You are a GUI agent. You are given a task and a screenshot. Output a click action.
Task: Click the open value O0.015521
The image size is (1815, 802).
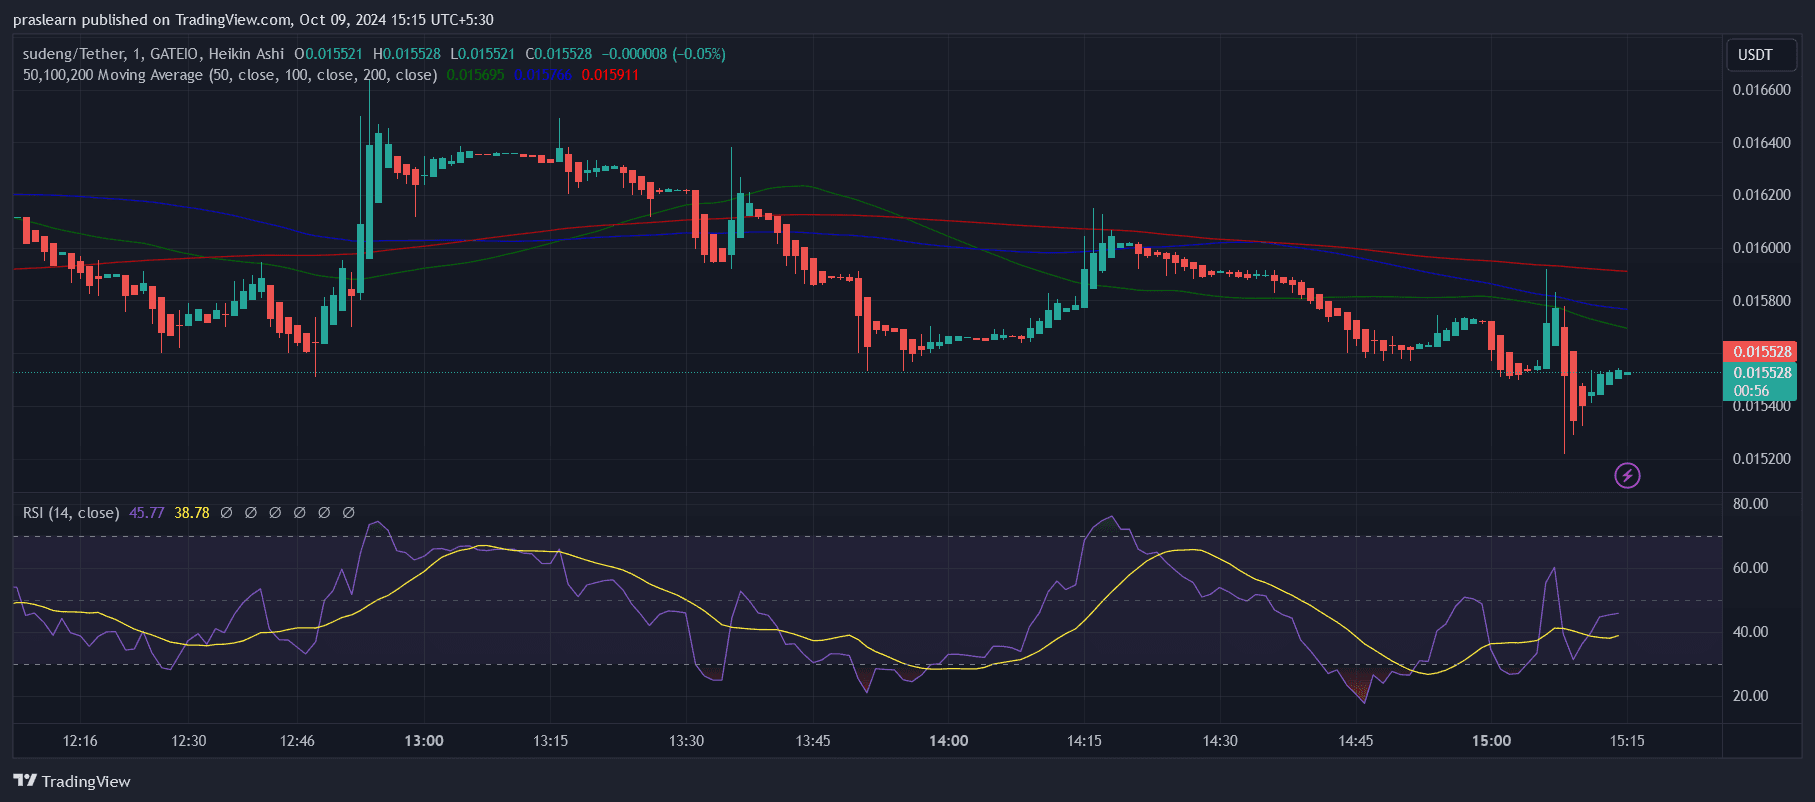pyautogui.click(x=328, y=54)
